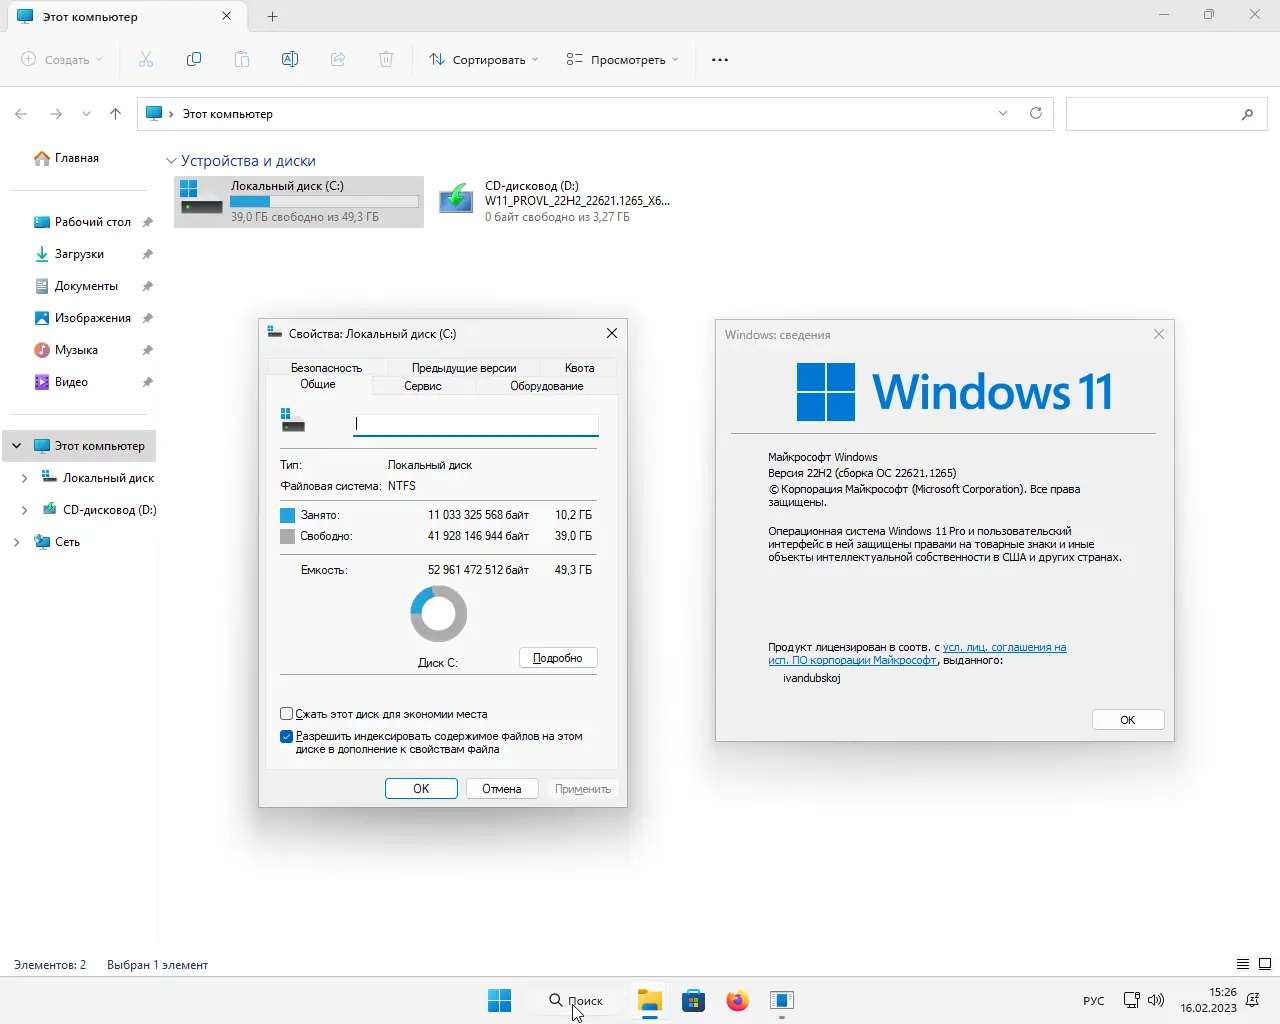Screen dimensions: 1280x1024
Task: Expand 'CD-дисковод (D:)' tree node
Action: [25, 510]
